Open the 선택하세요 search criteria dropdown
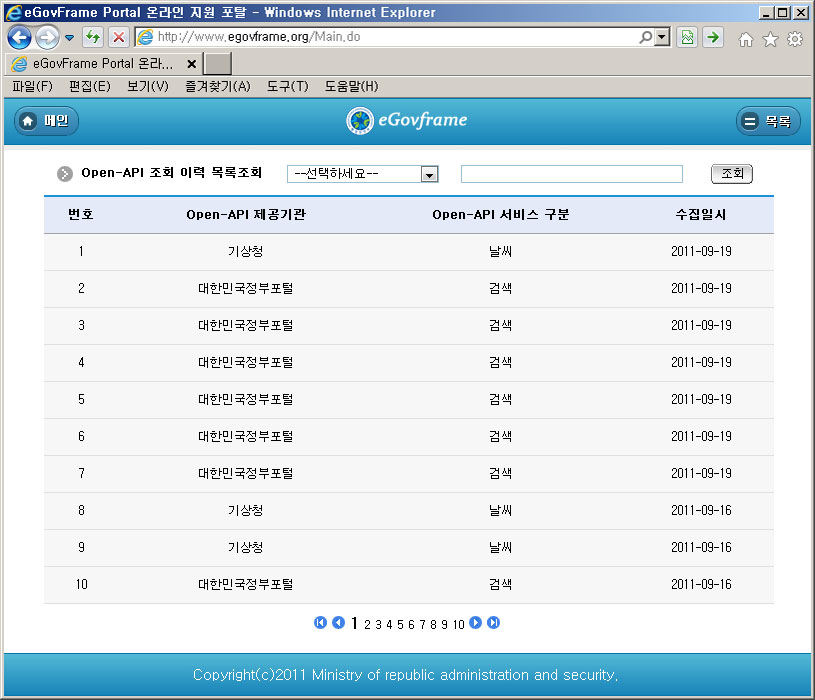This screenshot has width=815, height=700. coord(363,174)
